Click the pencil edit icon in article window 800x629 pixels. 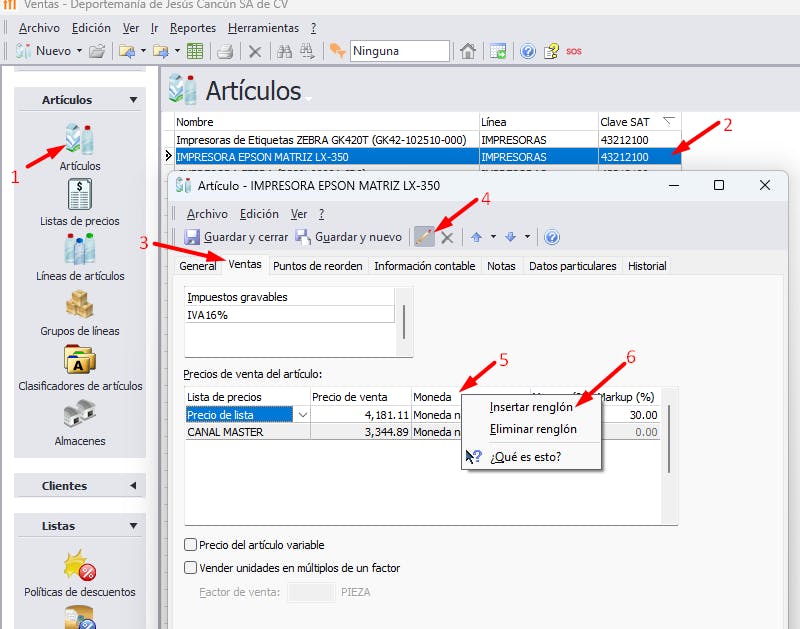[424, 237]
